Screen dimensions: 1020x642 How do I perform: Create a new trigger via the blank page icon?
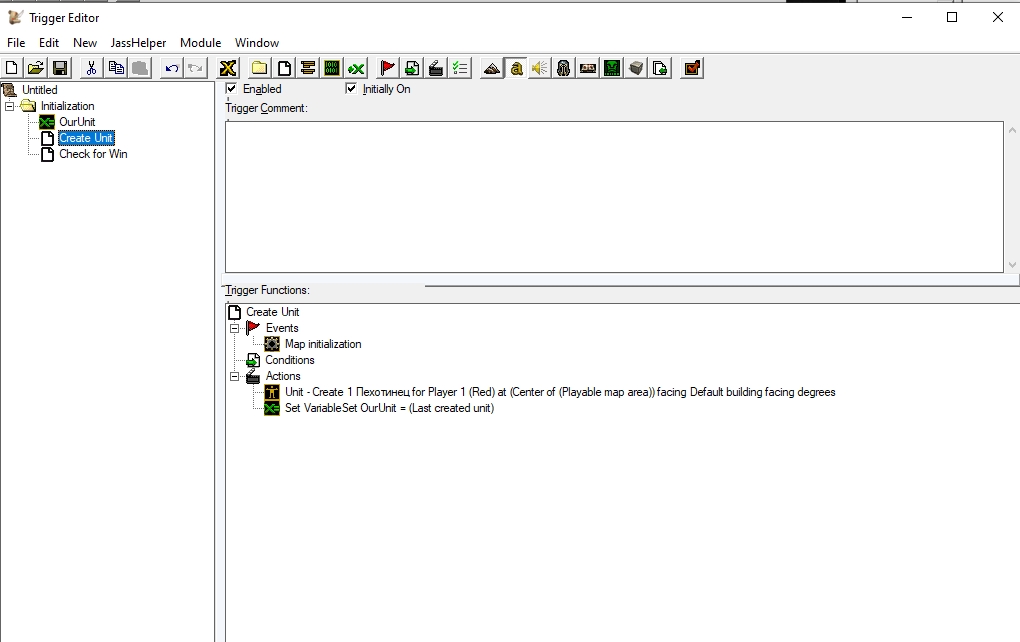(x=284, y=68)
